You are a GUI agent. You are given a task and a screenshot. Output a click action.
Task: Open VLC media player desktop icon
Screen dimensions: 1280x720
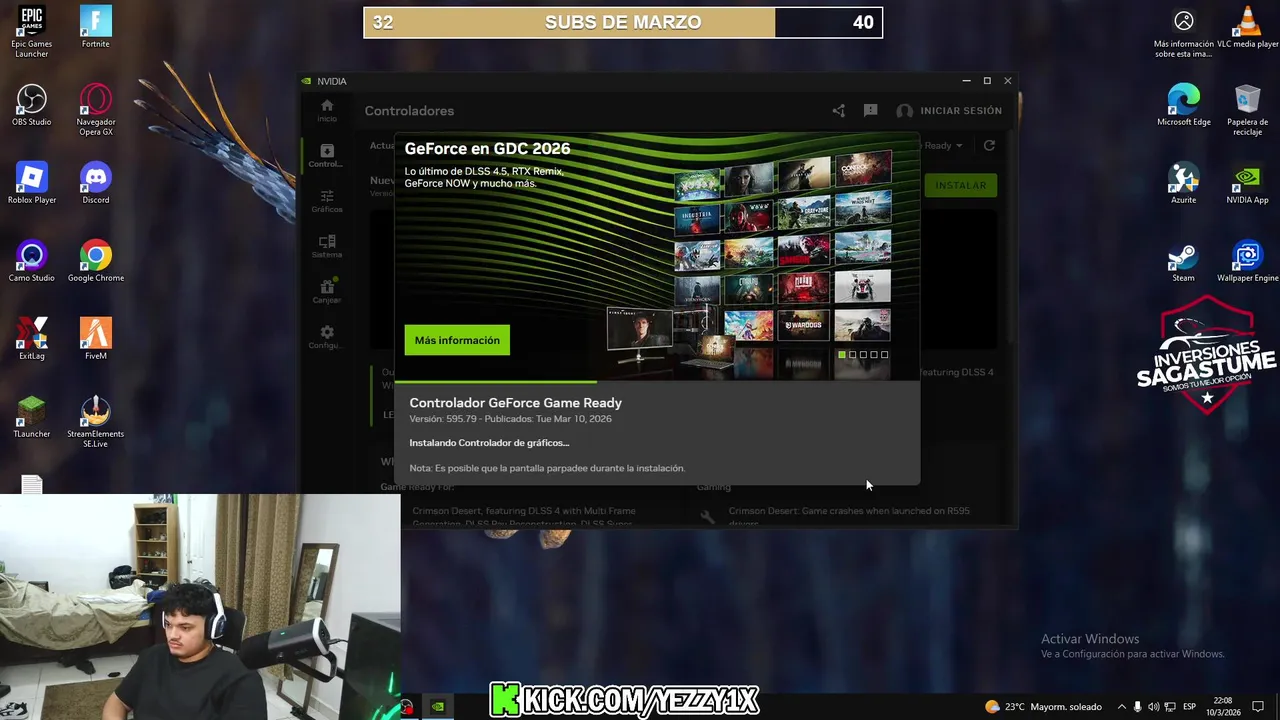1247,28
